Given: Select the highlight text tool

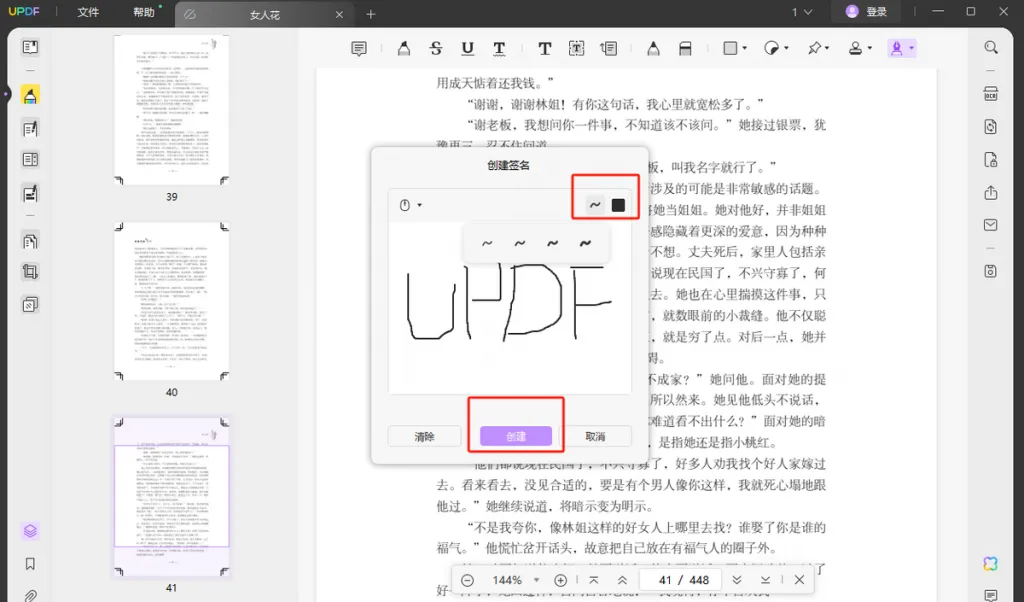Looking at the screenshot, I should 404,48.
